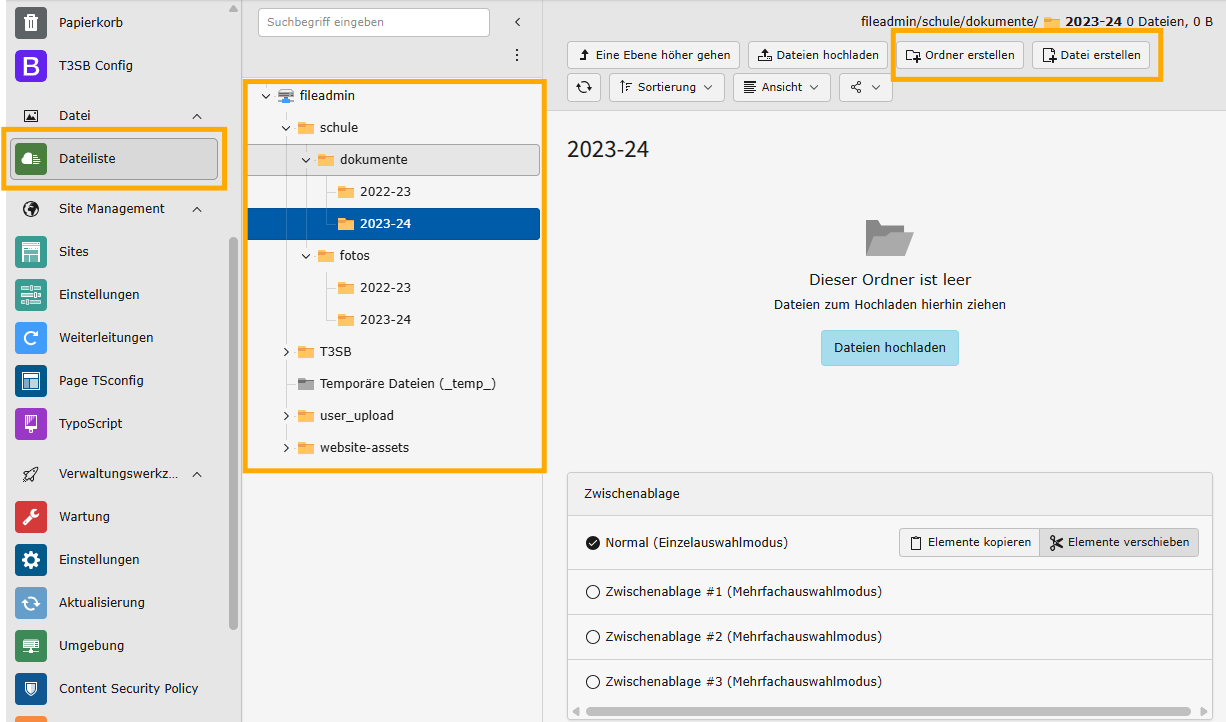This screenshot has height=722, width=1226.
Task: Open Content Security Policy module icon
Action: tap(31, 689)
